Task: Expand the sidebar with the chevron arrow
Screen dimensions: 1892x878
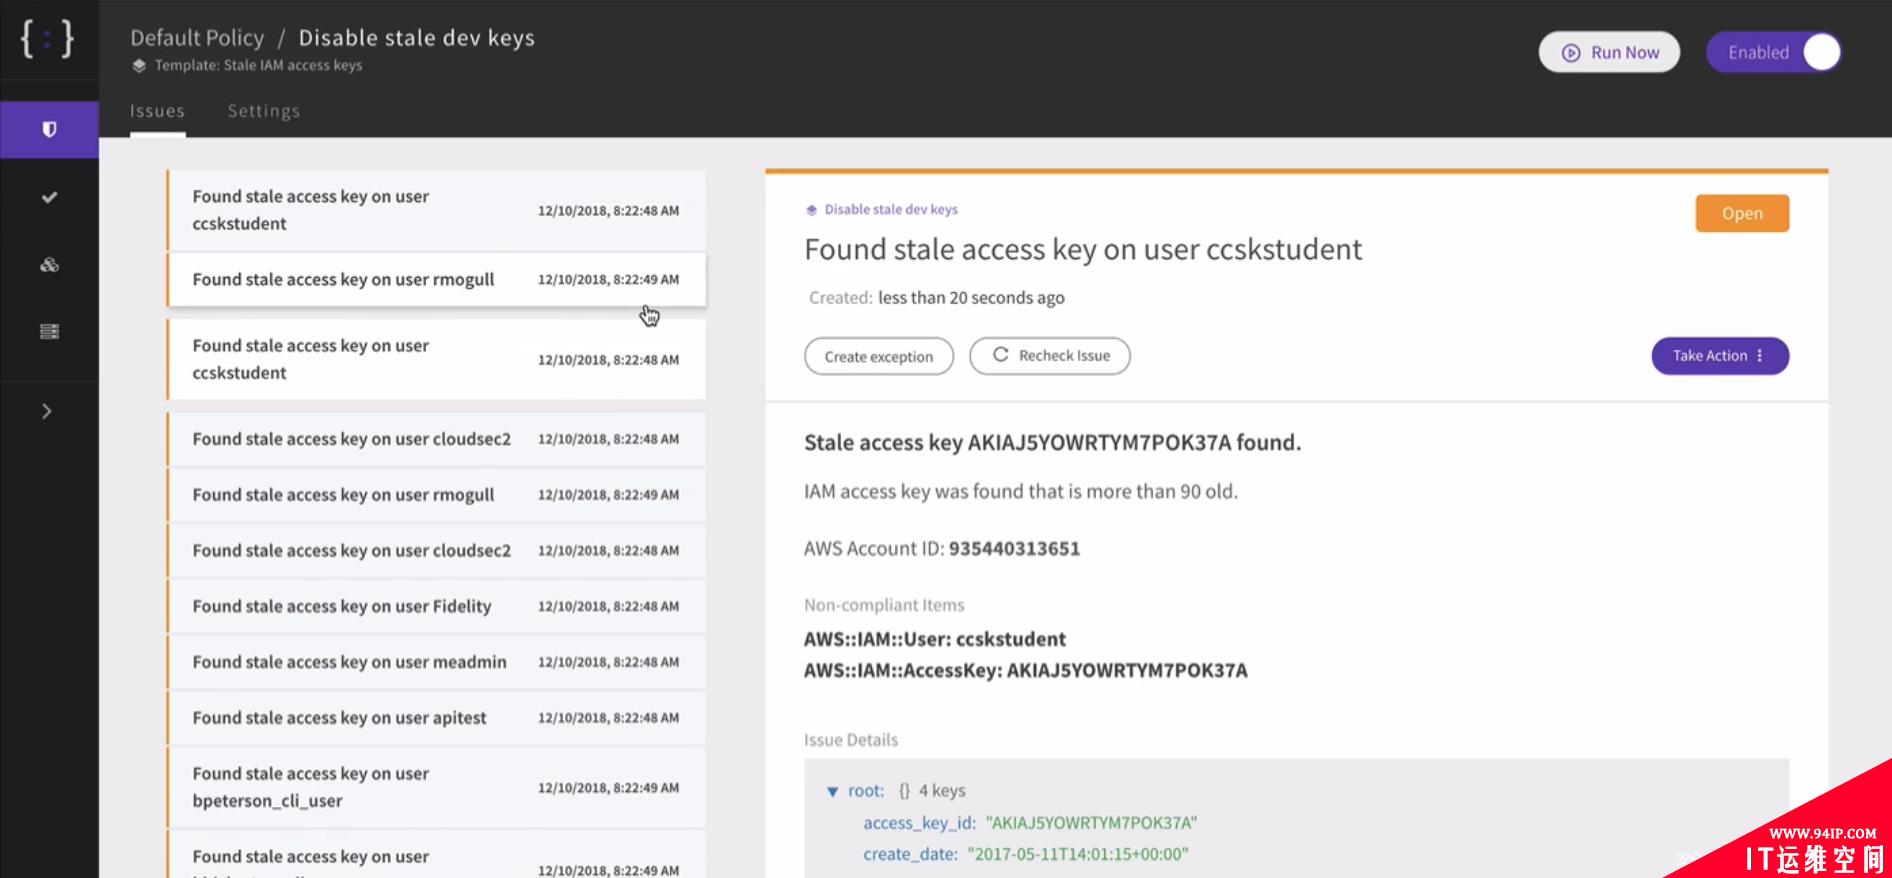Action: (46, 411)
